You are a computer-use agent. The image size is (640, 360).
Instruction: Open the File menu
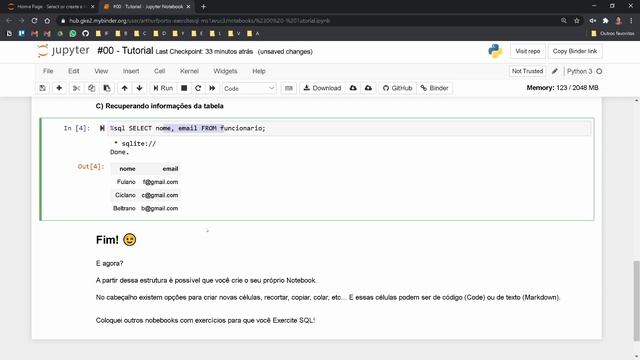[48, 71]
